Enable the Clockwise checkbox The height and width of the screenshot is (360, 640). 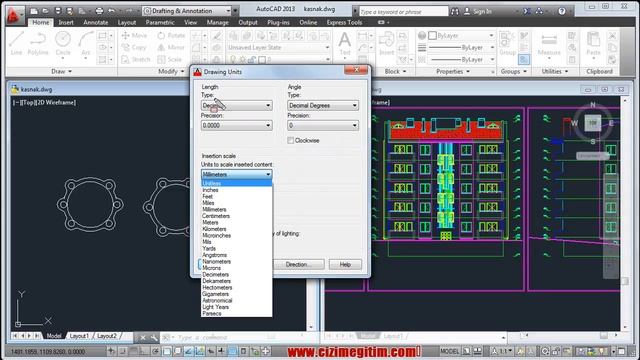(x=290, y=140)
